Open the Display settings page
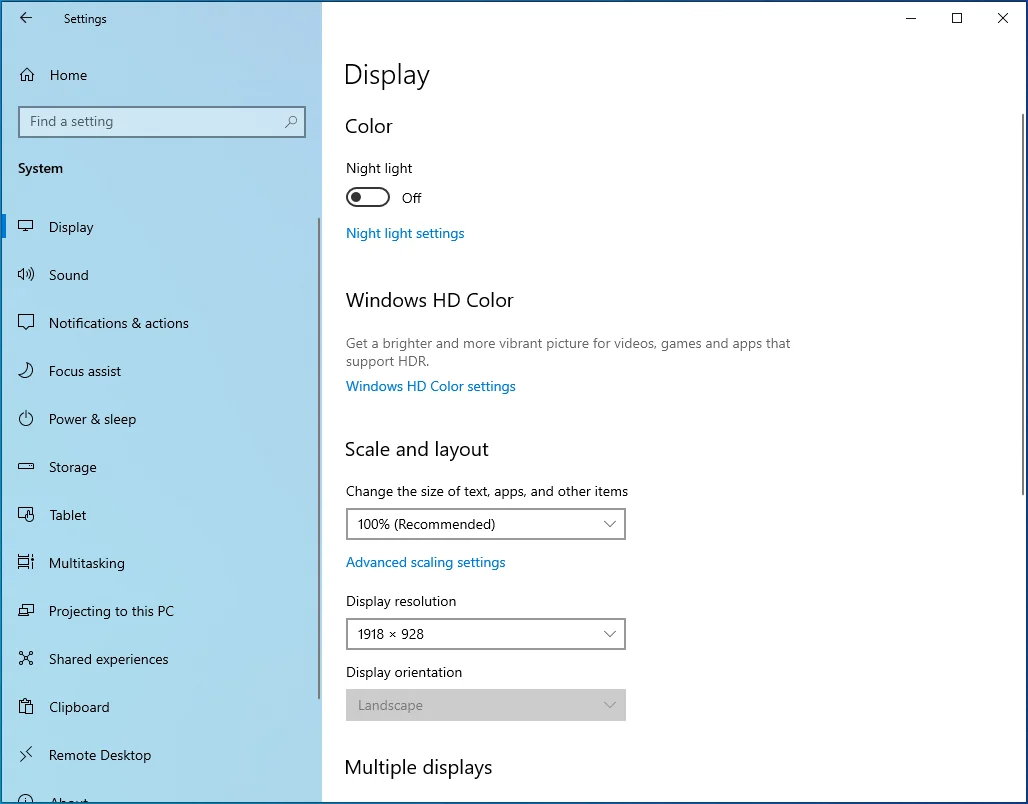 (x=160, y=227)
